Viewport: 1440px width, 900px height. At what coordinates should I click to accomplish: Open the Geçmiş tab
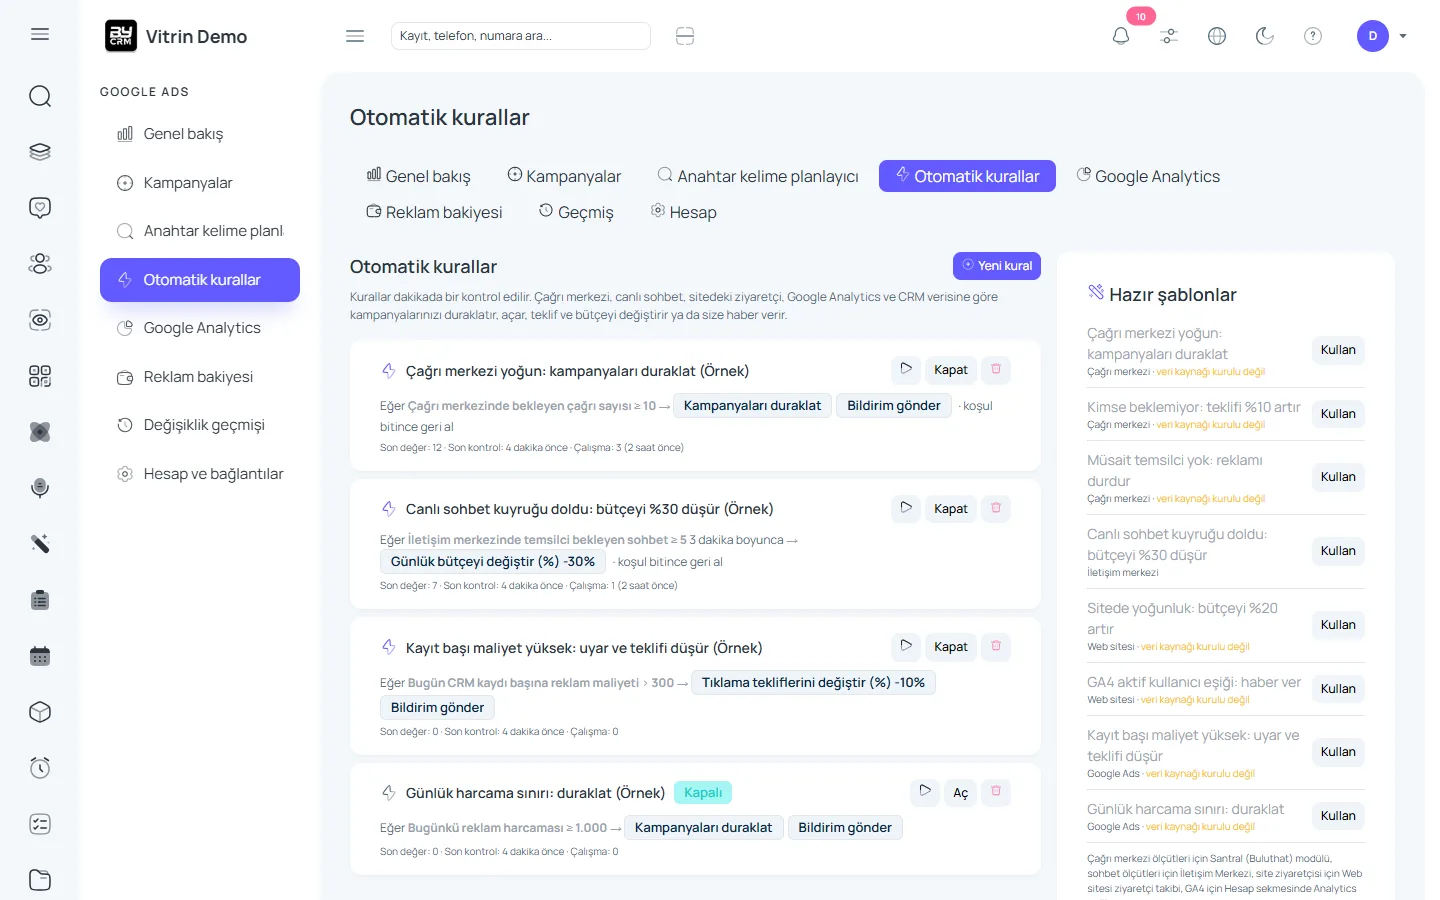tap(576, 212)
